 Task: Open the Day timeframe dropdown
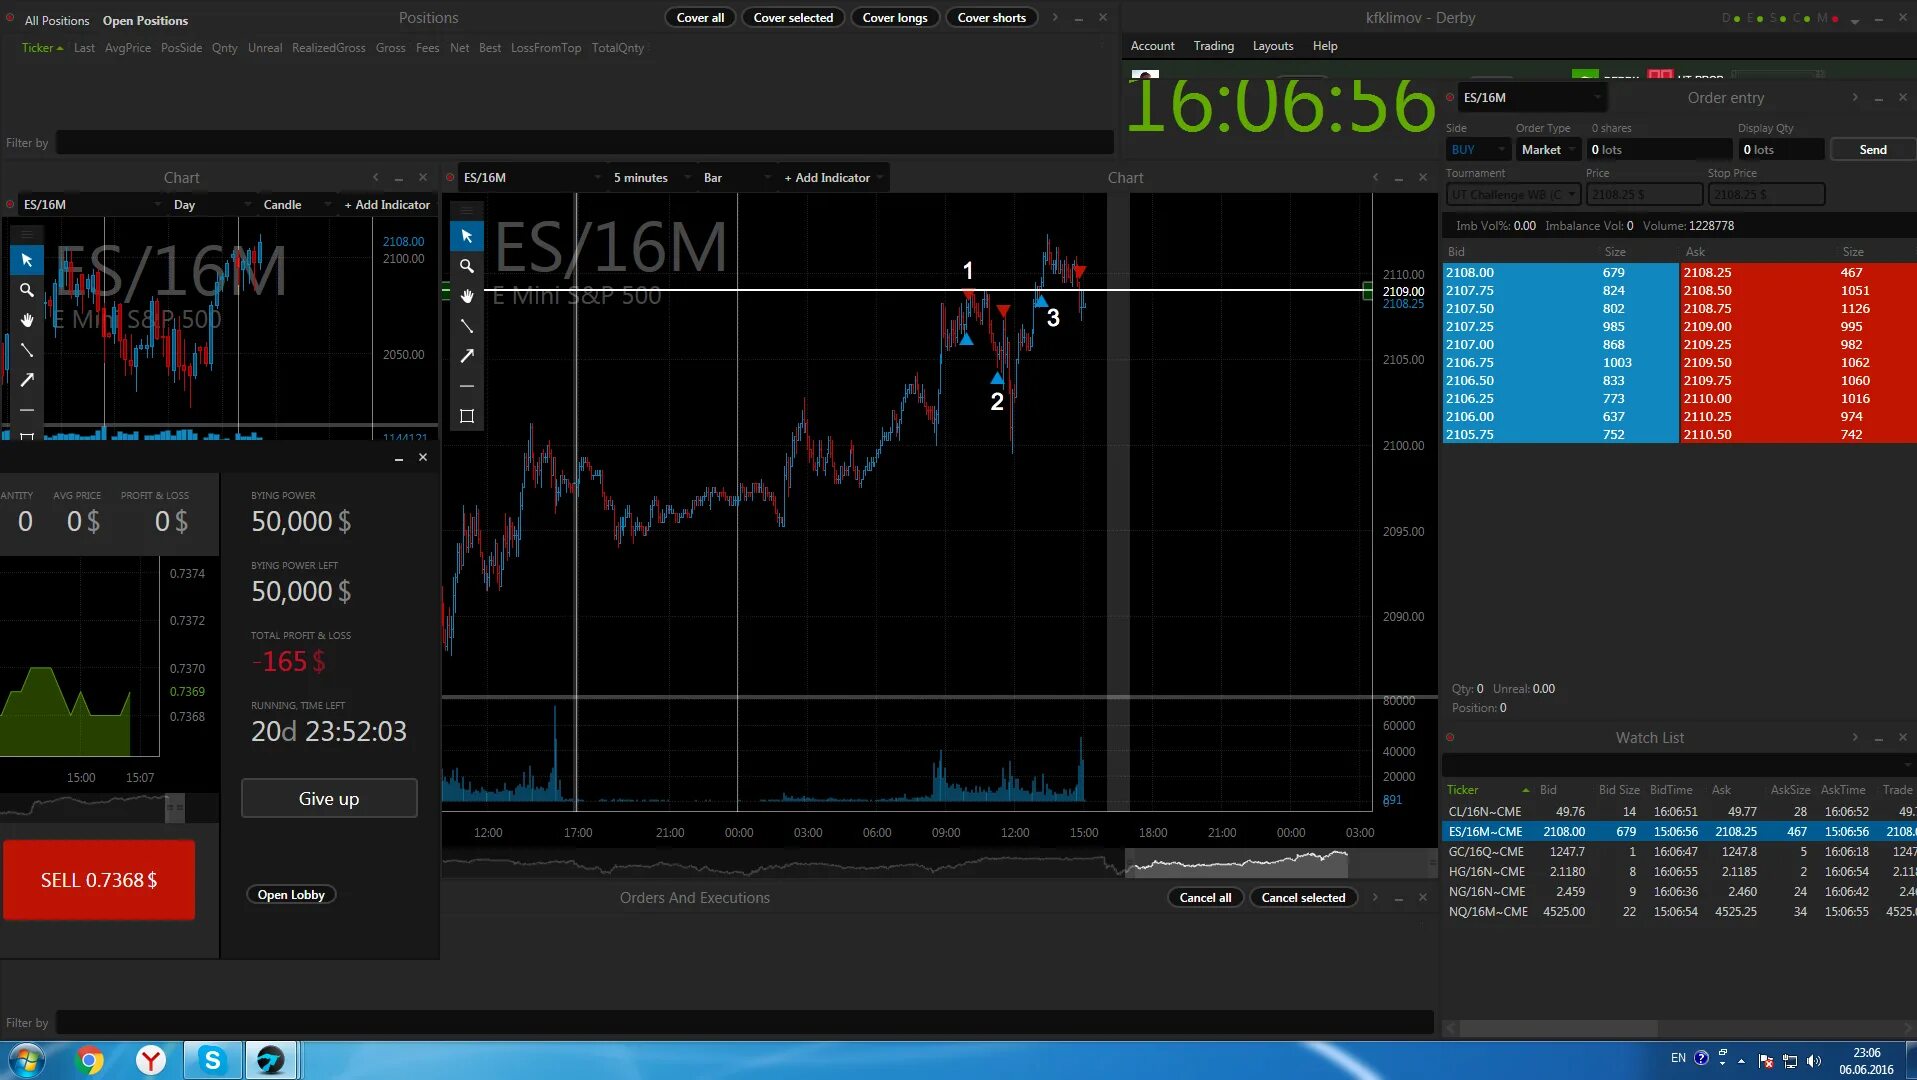pos(212,205)
